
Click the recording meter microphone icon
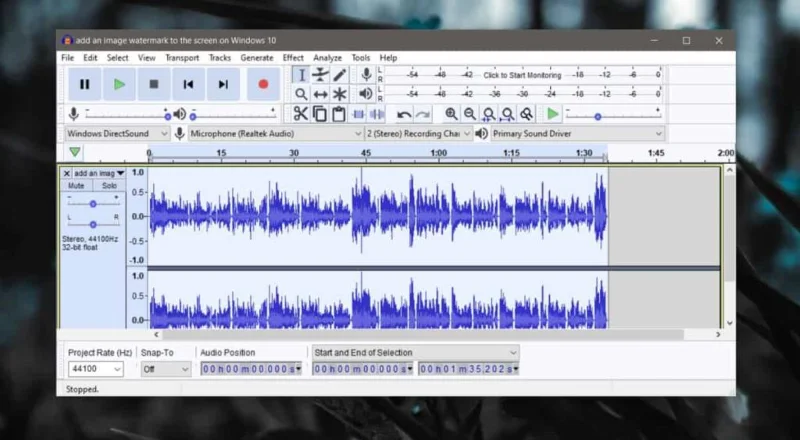[366, 75]
